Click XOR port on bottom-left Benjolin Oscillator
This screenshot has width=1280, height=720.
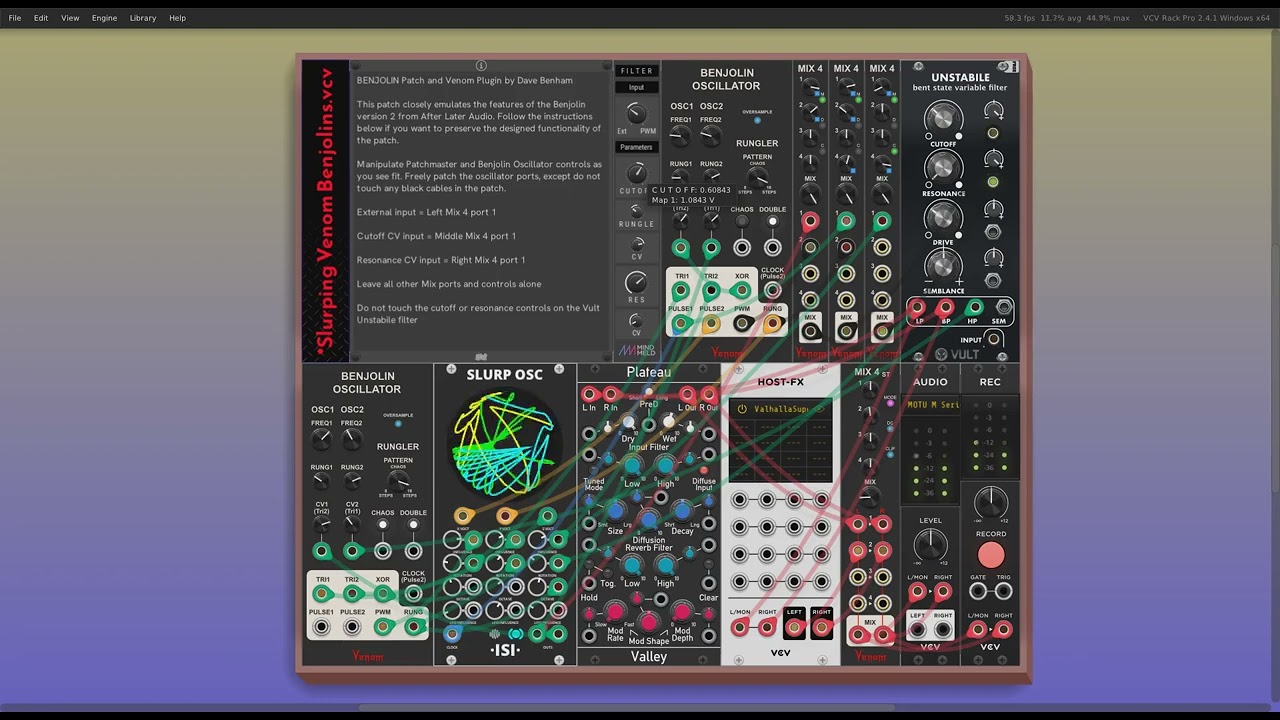pos(383,594)
